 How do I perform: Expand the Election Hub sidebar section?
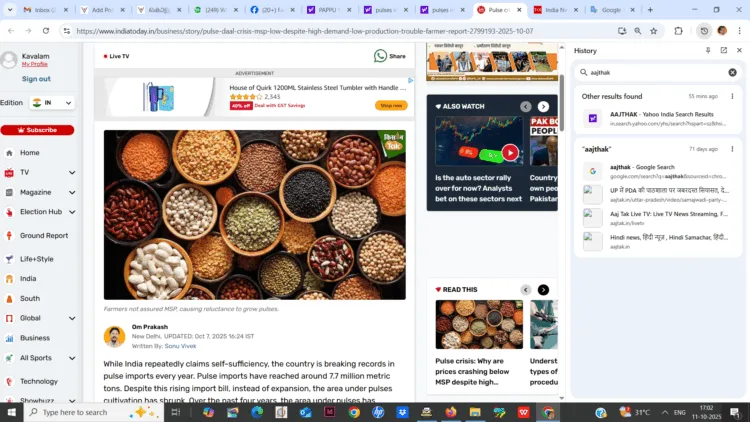[x=72, y=212]
